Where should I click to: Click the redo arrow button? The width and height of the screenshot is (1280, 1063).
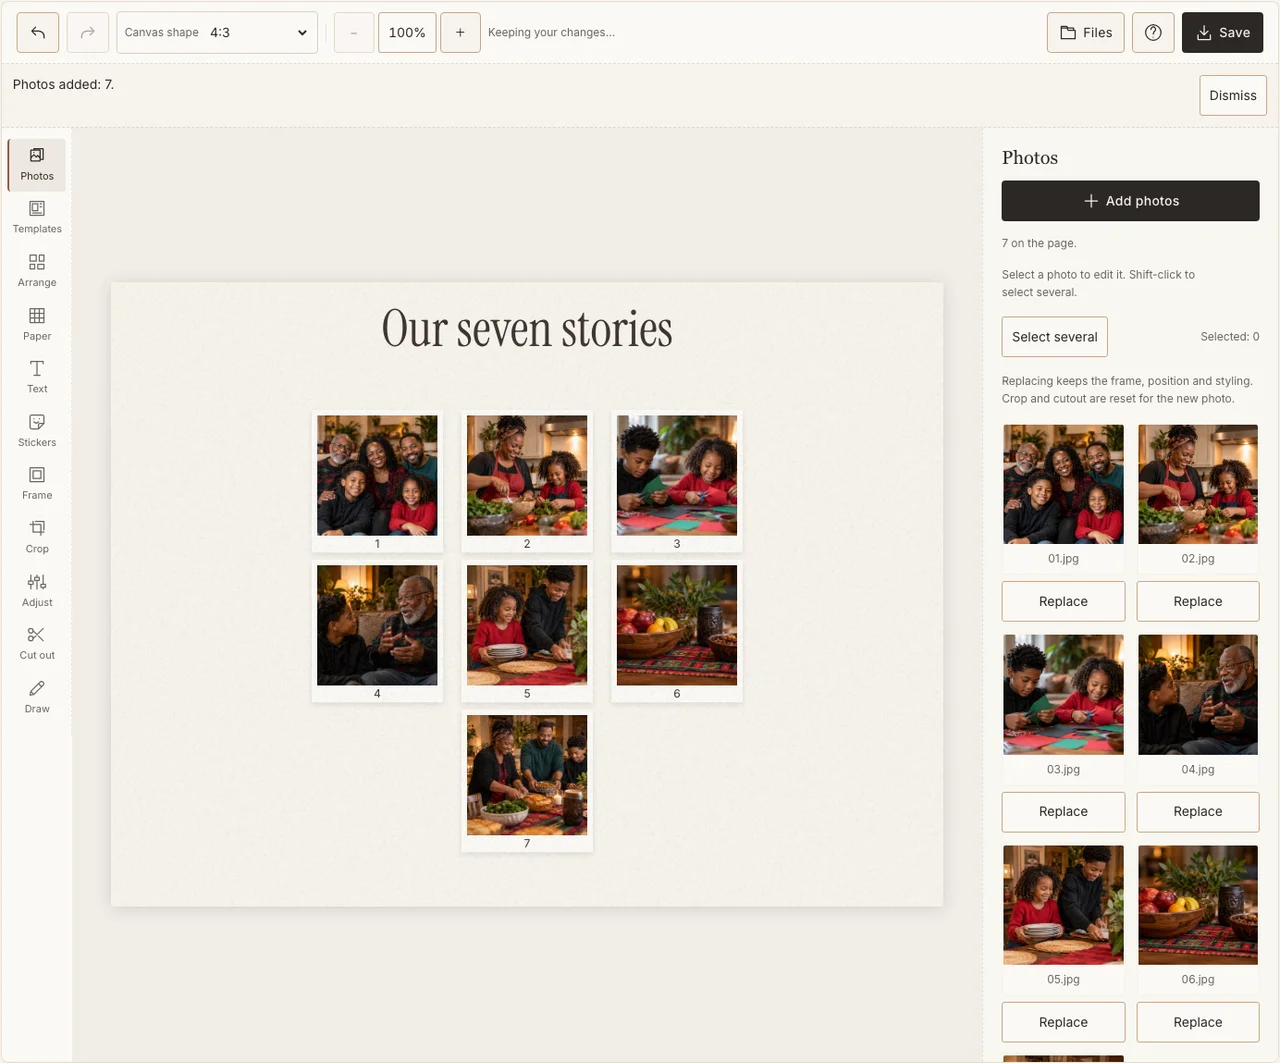tap(88, 33)
